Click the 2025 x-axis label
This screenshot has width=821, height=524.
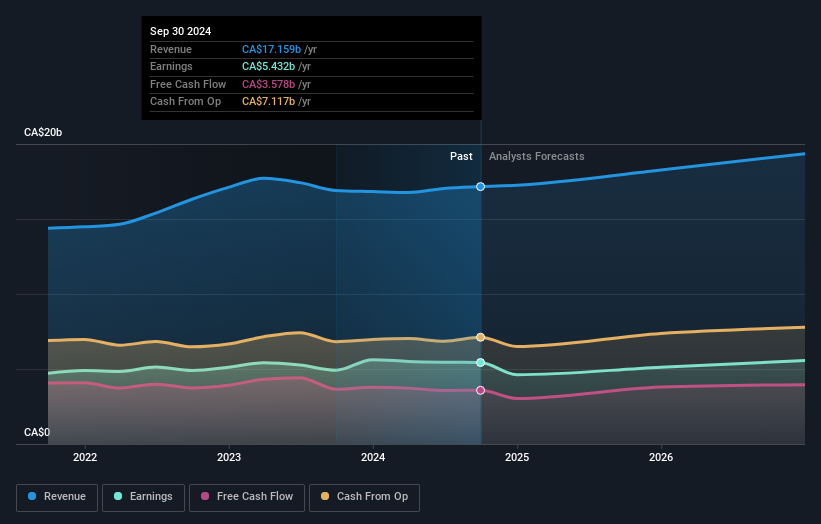tap(517, 458)
